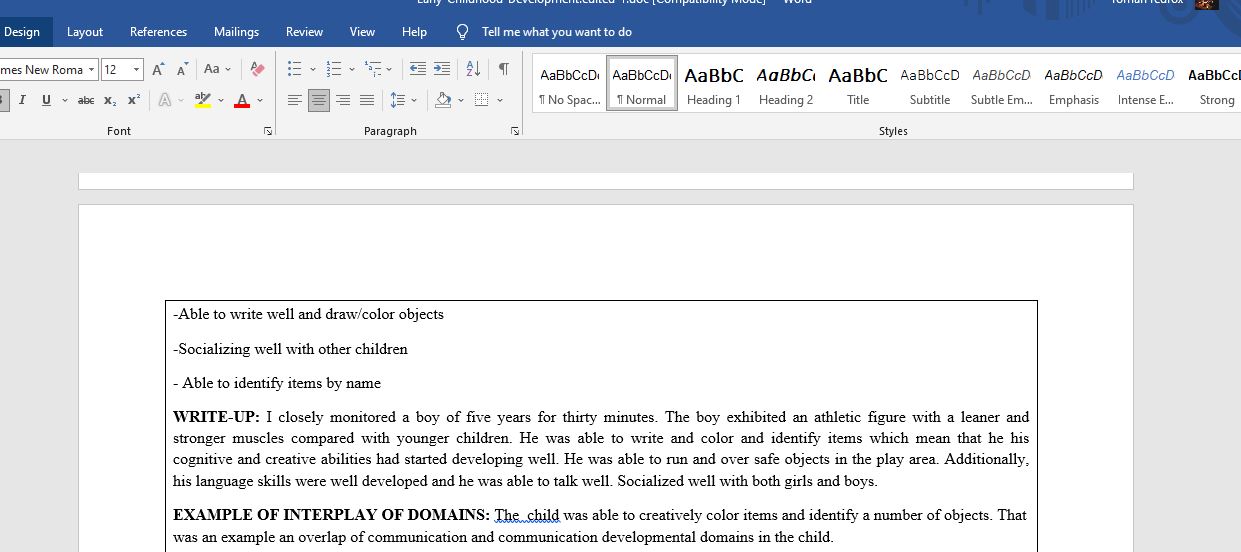Screen dimensions: 1241x552
Task: Click the Shading paint bucket icon
Action: coord(443,100)
